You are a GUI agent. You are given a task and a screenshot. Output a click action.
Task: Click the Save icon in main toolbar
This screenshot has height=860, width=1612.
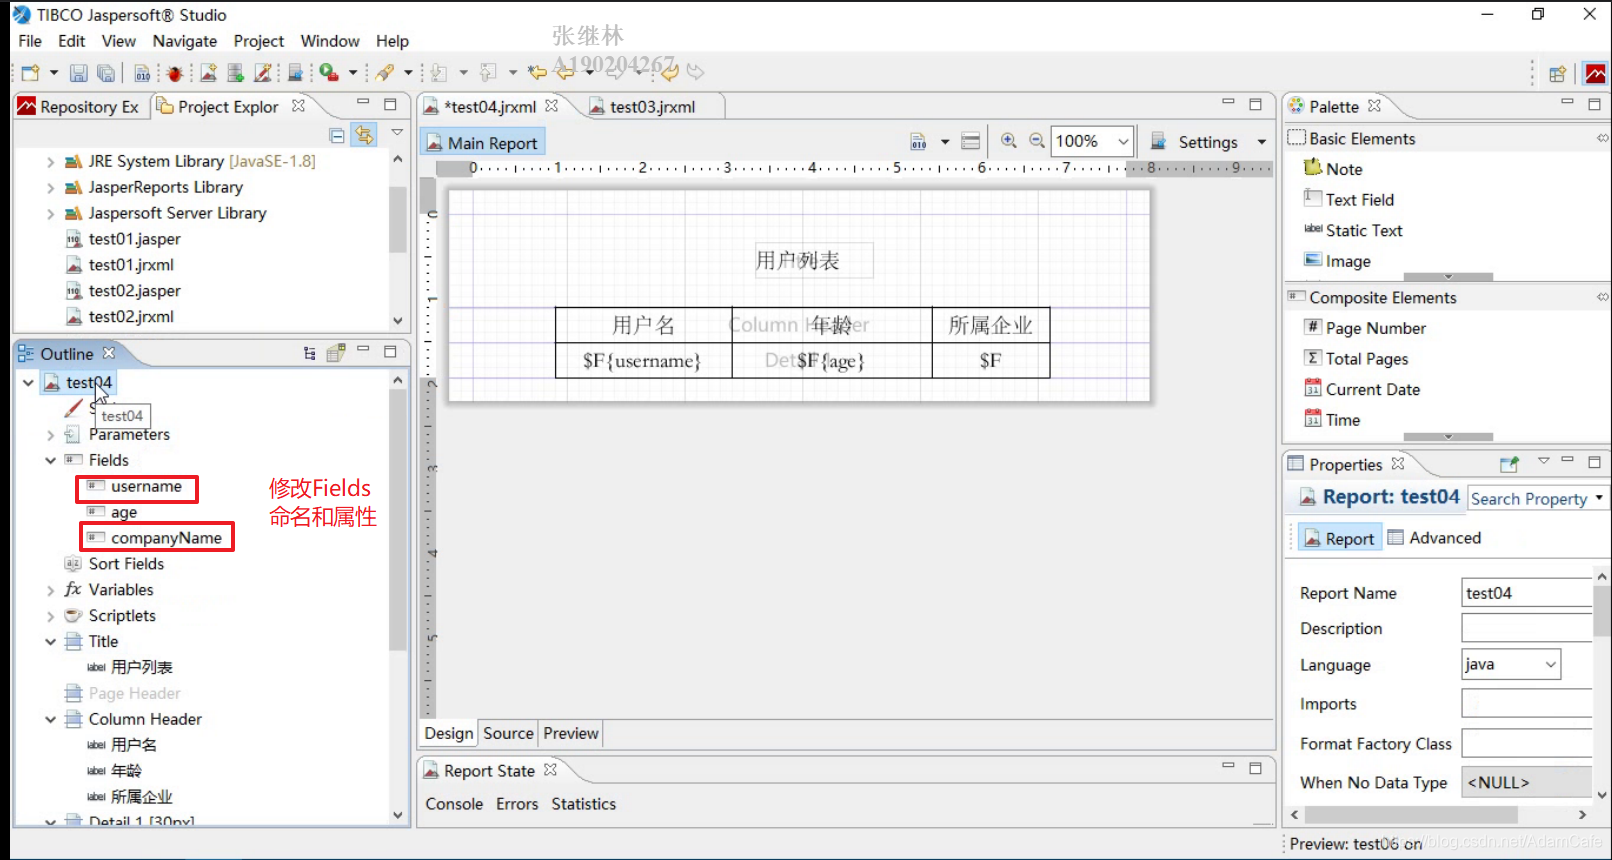pos(78,73)
